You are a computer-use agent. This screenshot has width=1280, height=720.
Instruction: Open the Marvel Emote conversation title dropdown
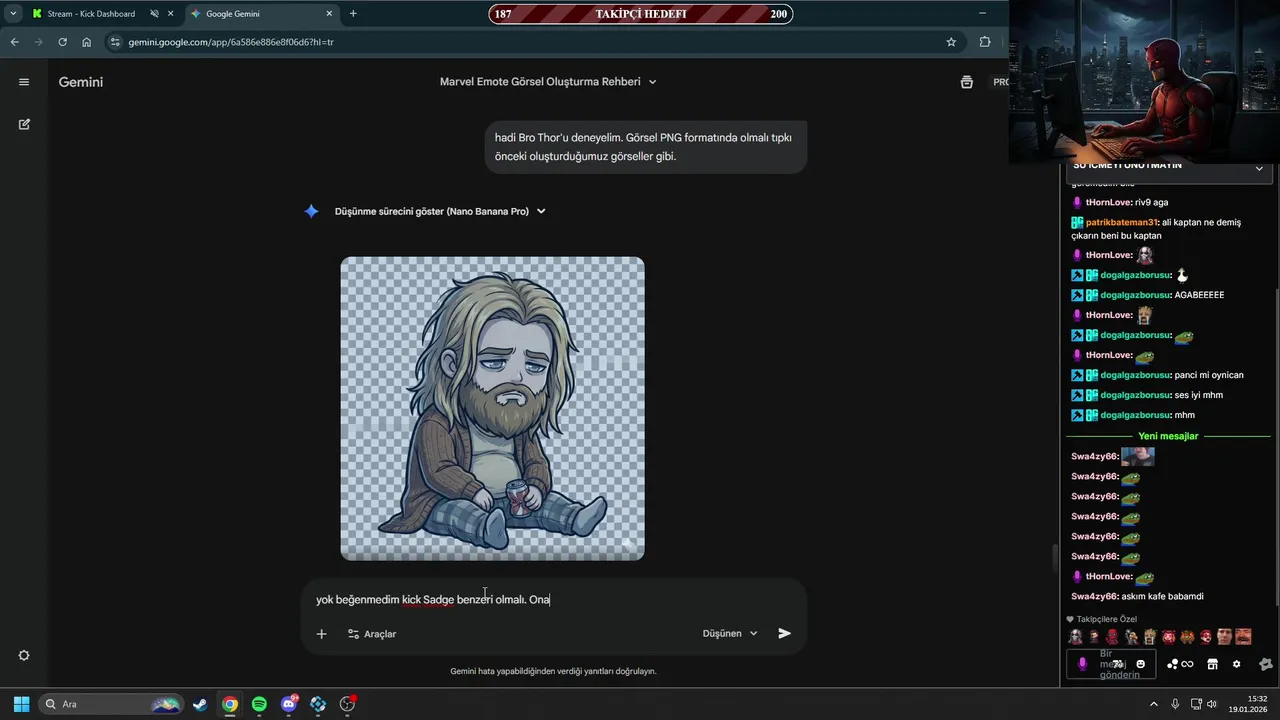548,82
